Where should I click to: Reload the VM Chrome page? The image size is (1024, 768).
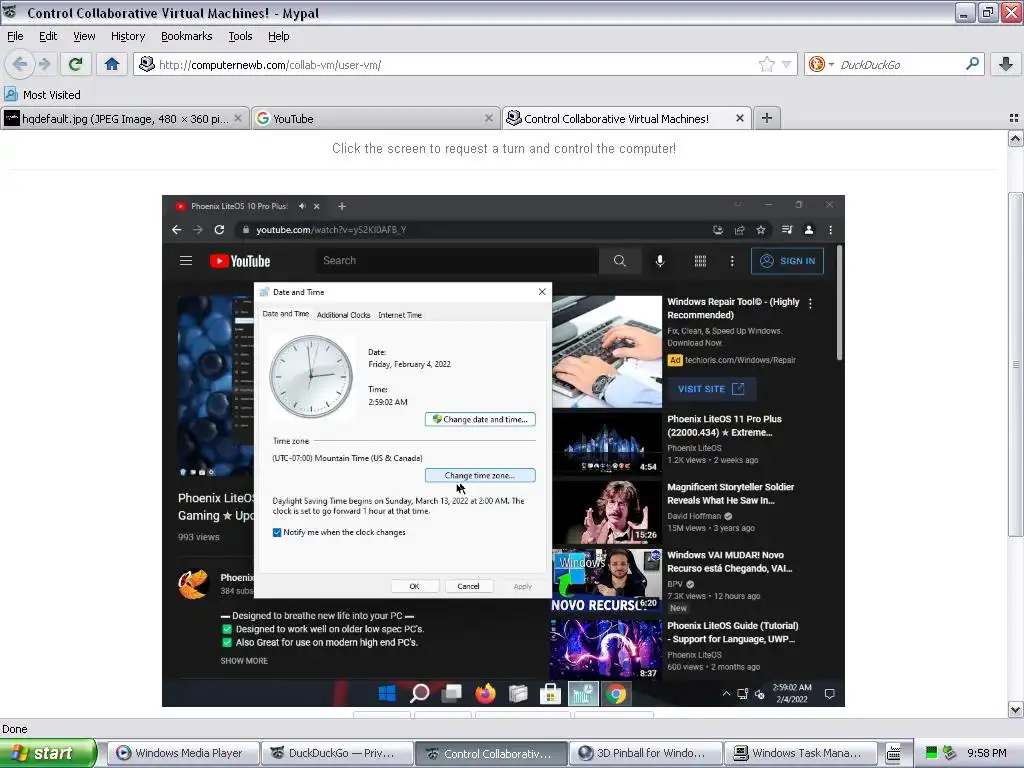pyautogui.click(x=219, y=229)
